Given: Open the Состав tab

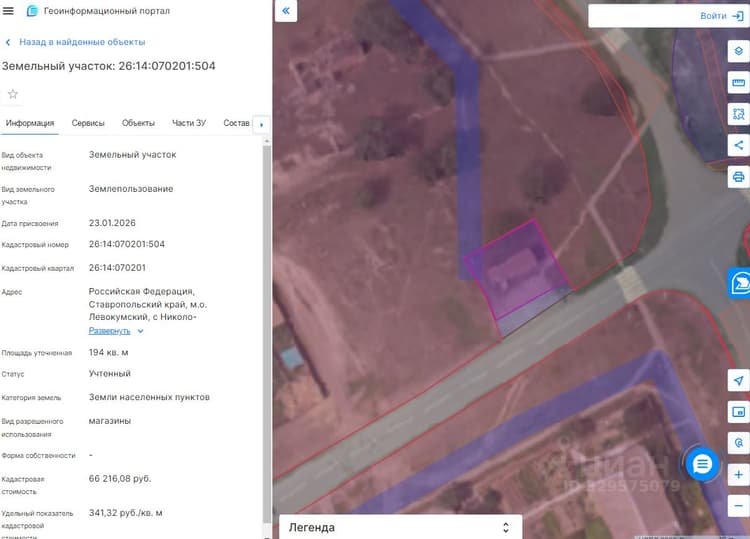Looking at the screenshot, I should [x=236, y=123].
